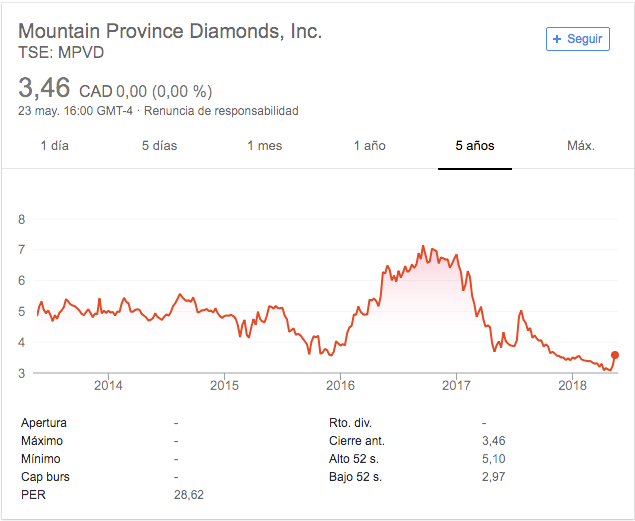The height and width of the screenshot is (521, 635).
Task: Click the Máximo label
Action: tap(42, 440)
